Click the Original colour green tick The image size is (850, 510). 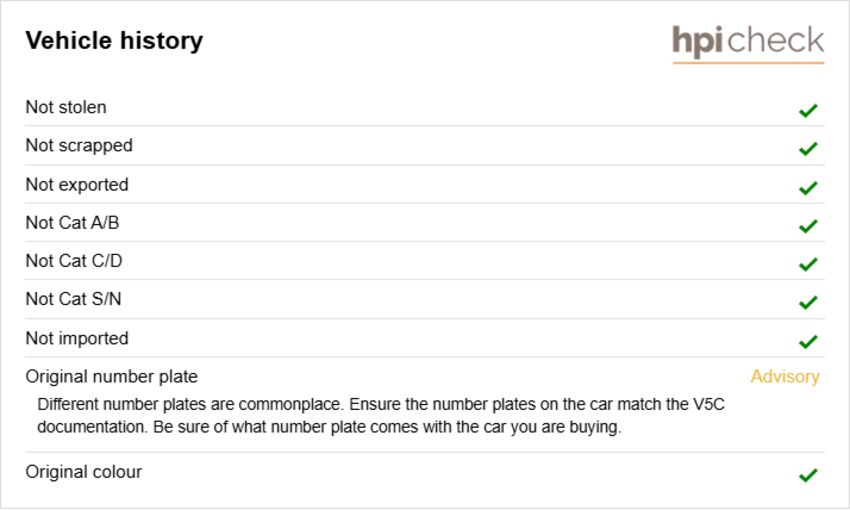point(808,475)
